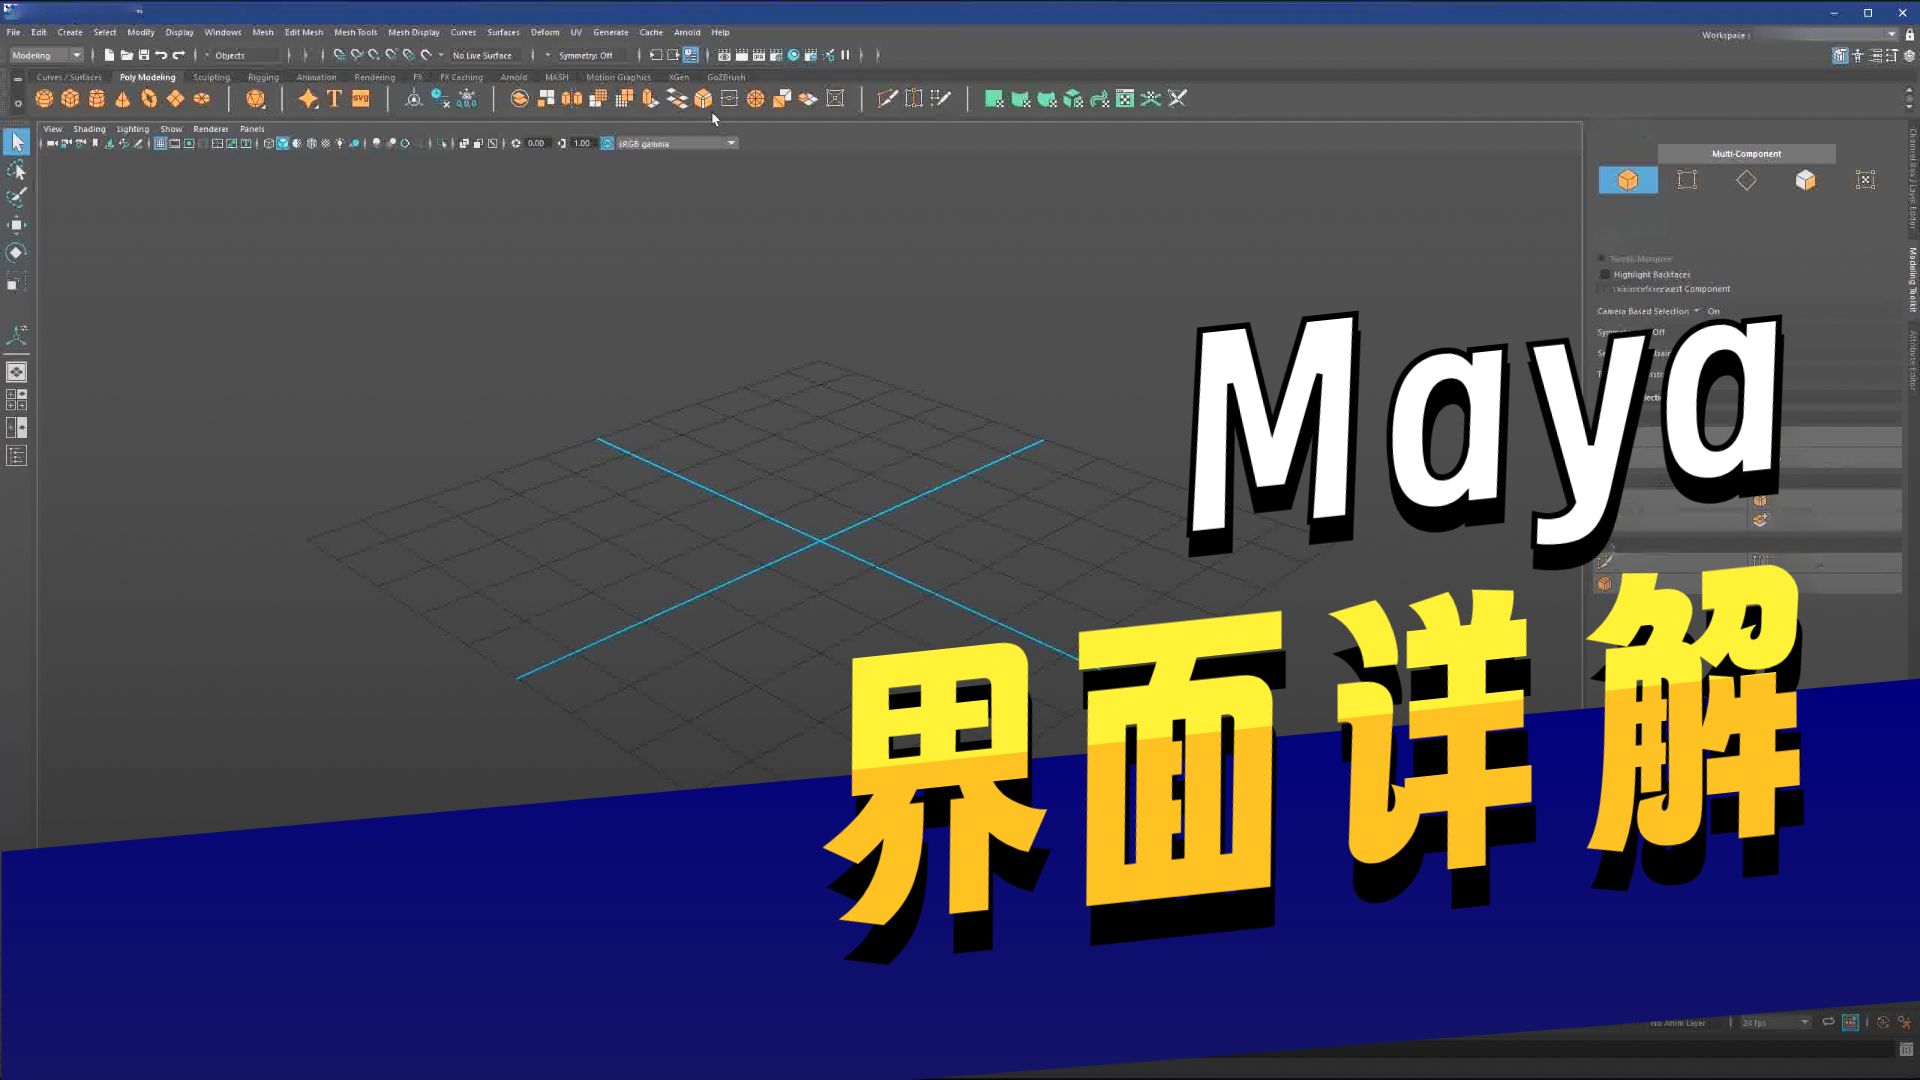
Task: Open the shelf options gear menu
Action: tap(17, 103)
